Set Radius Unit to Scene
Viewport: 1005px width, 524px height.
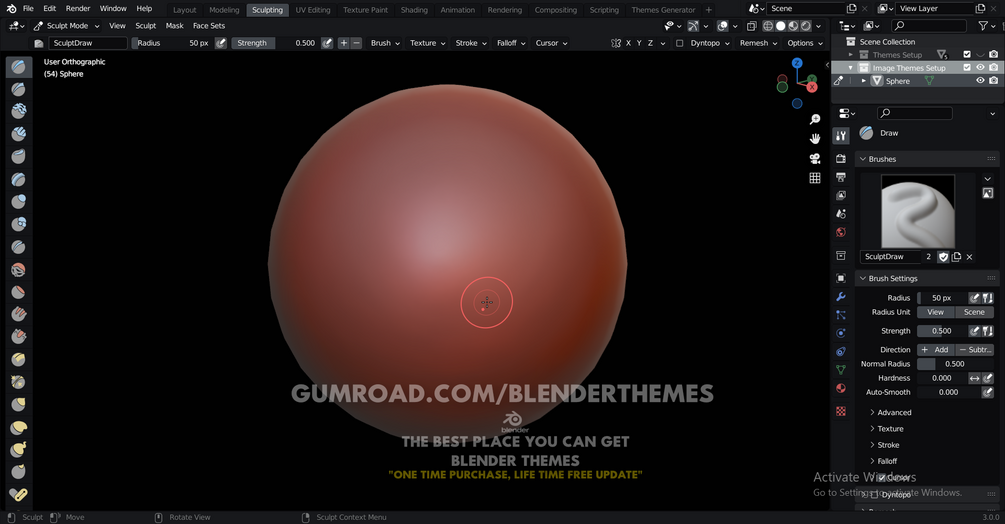tap(974, 312)
